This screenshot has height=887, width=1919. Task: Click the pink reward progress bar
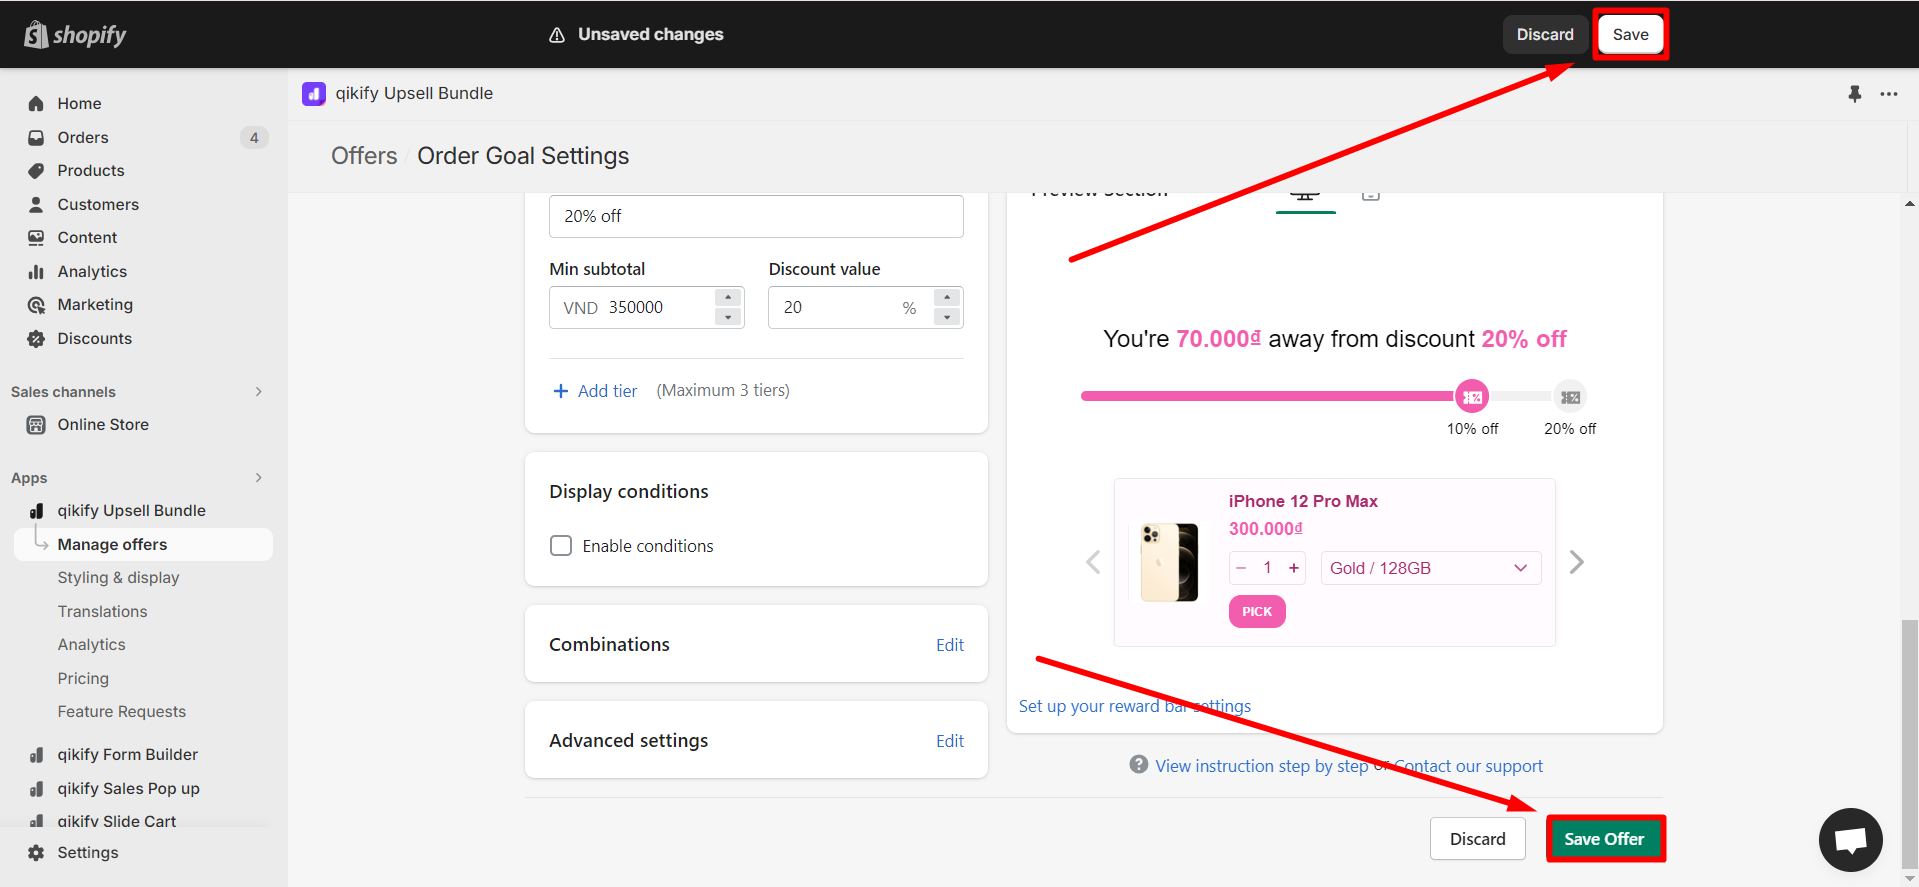[x=1268, y=397]
